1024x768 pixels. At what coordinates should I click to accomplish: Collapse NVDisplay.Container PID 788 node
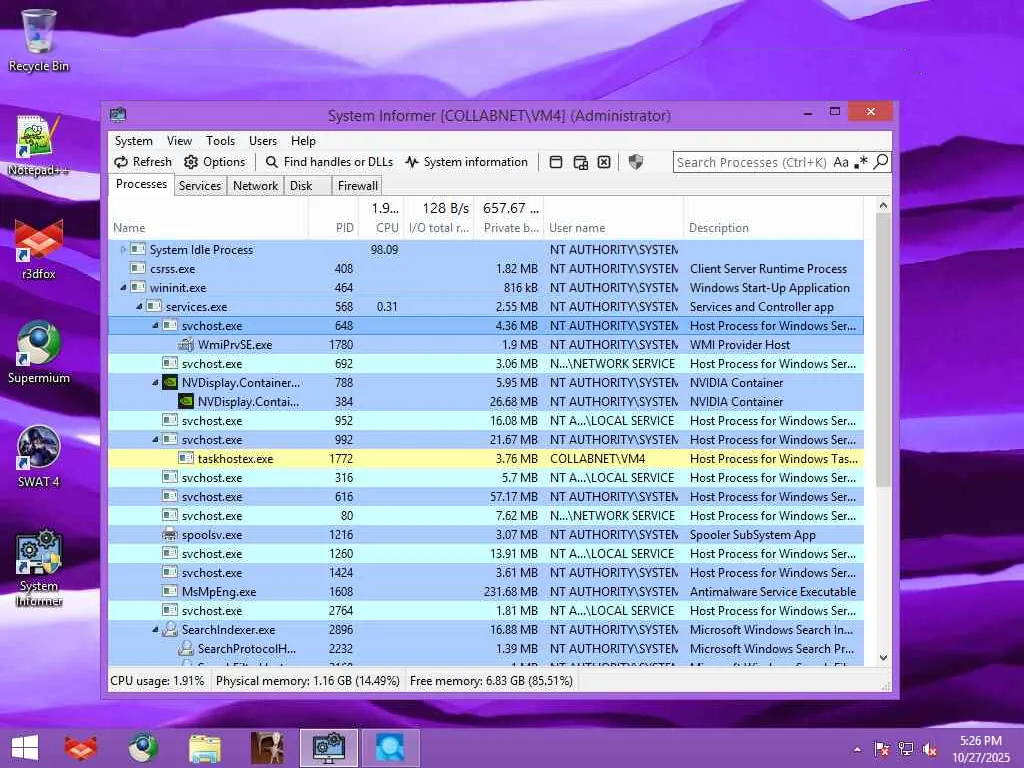tap(155, 383)
